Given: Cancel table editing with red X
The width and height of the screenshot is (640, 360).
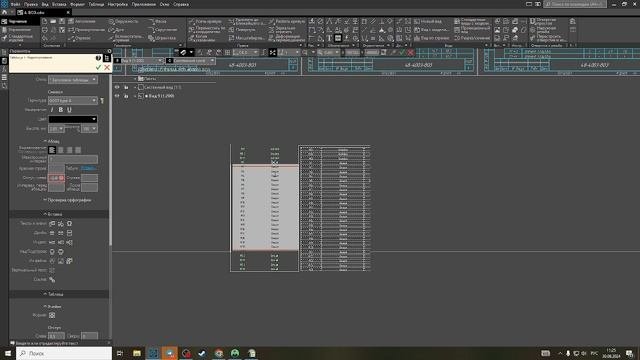Looking at the screenshot, I should point(107,67).
